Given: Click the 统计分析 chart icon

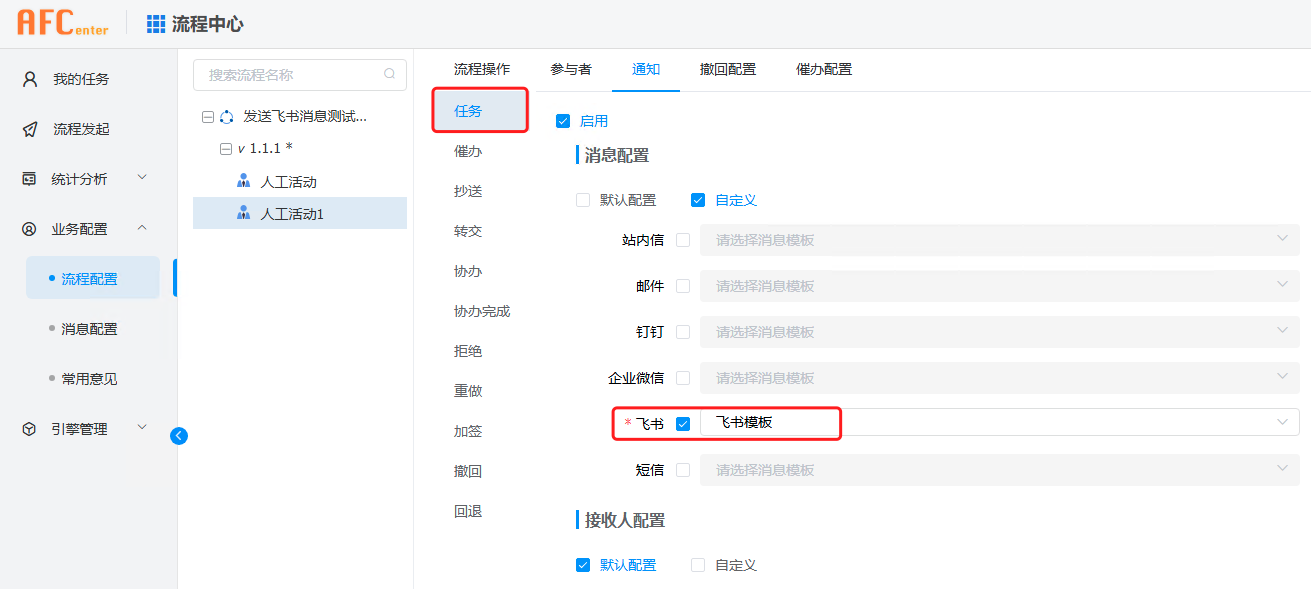Looking at the screenshot, I should pyautogui.click(x=29, y=179).
